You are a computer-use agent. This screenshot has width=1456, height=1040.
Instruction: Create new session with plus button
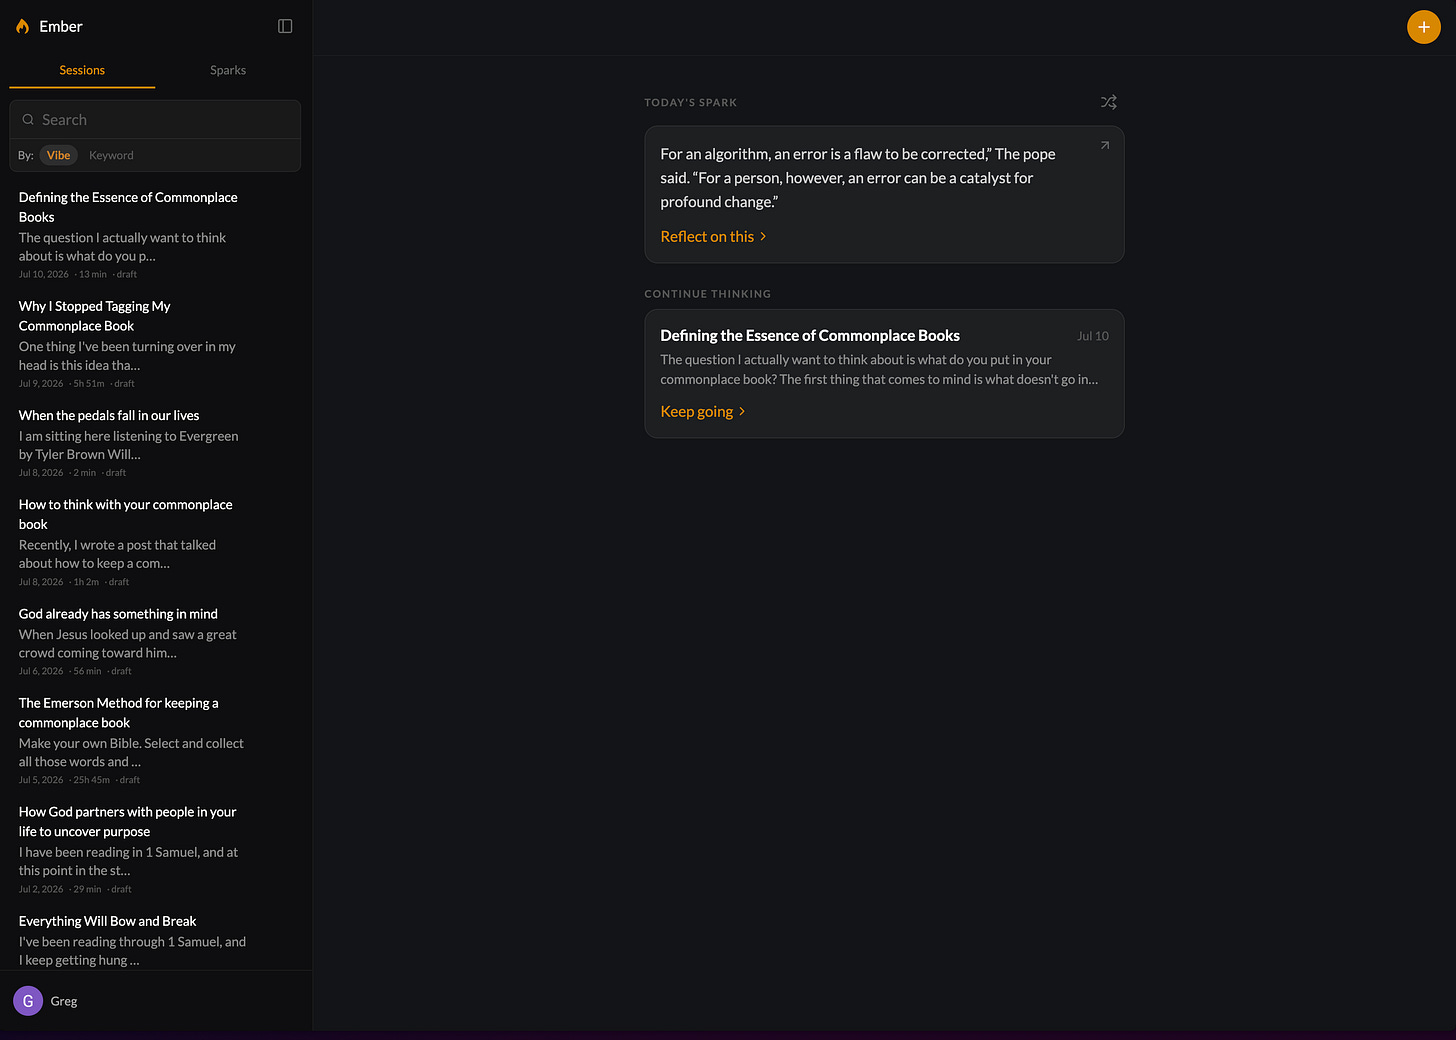point(1424,27)
